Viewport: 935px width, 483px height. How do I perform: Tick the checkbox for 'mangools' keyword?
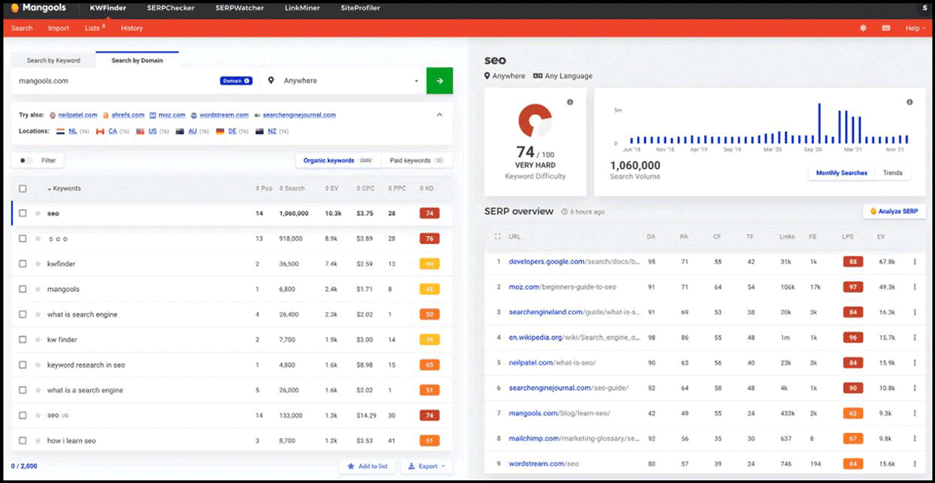(x=22, y=290)
